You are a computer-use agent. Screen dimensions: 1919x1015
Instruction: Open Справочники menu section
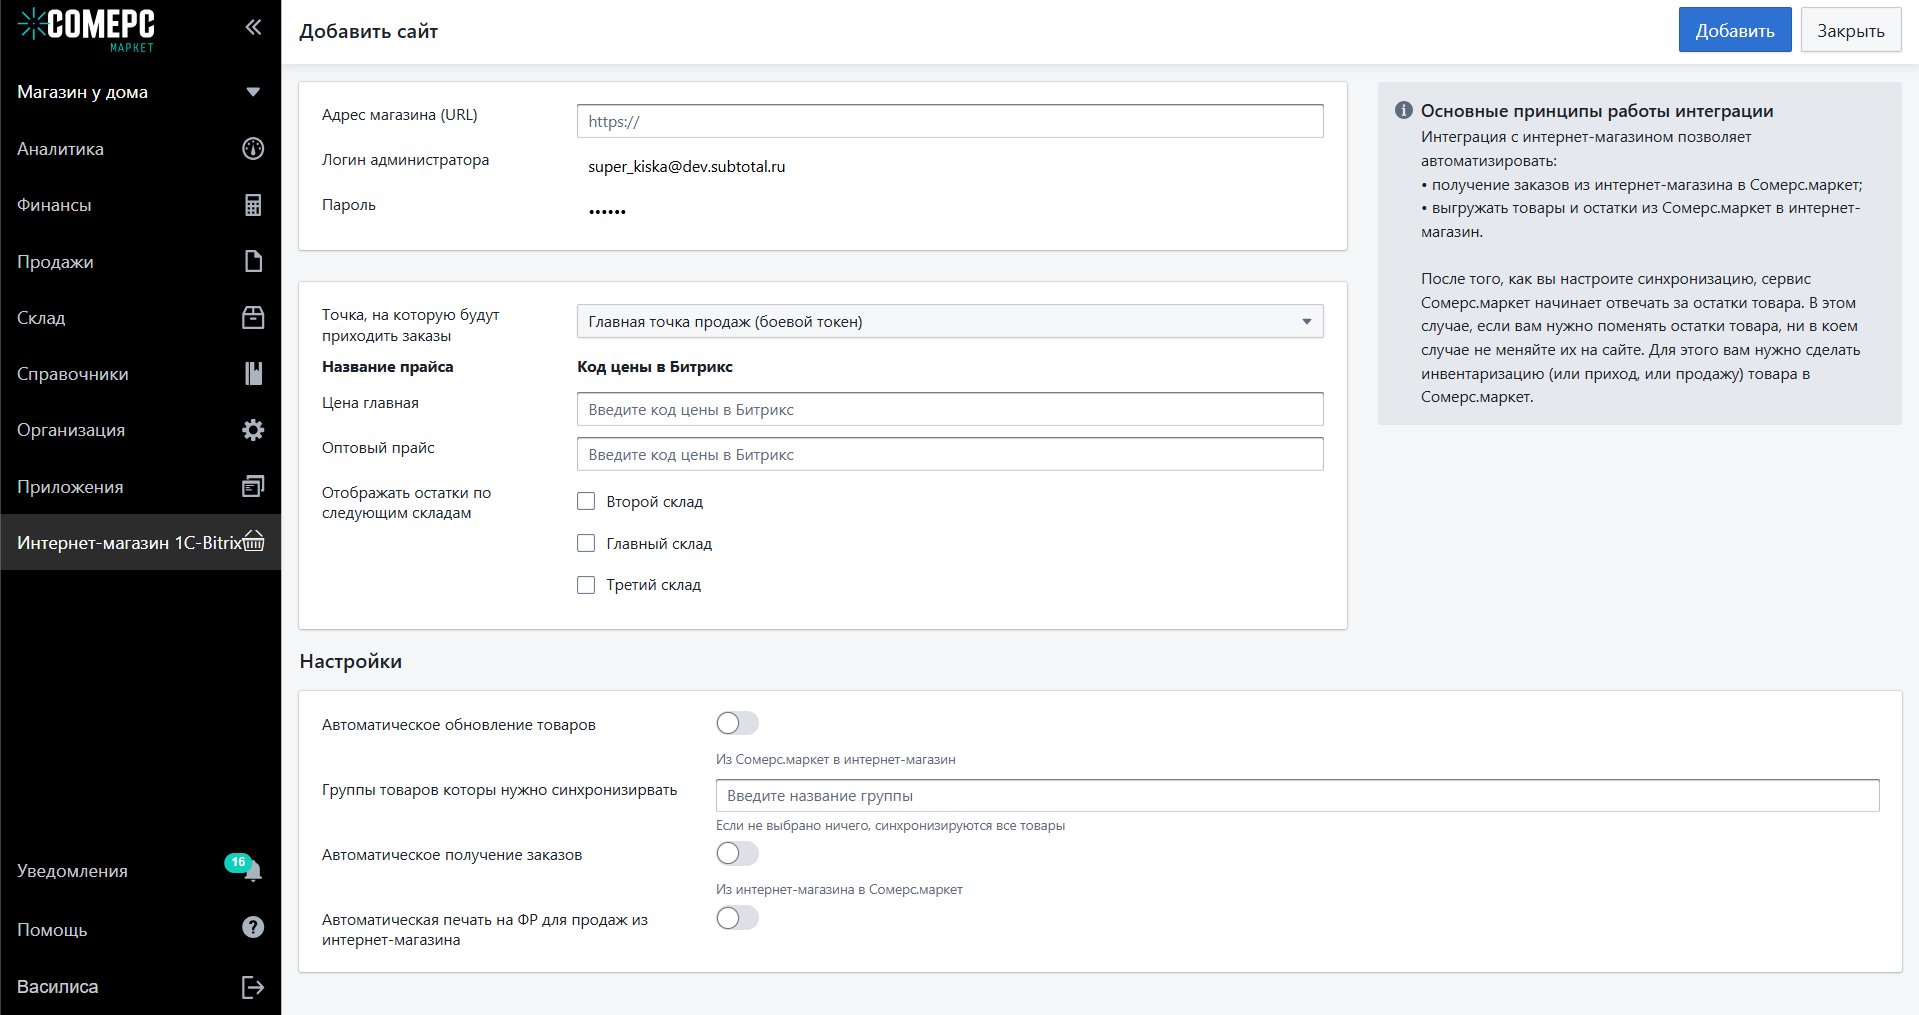coord(140,374)
